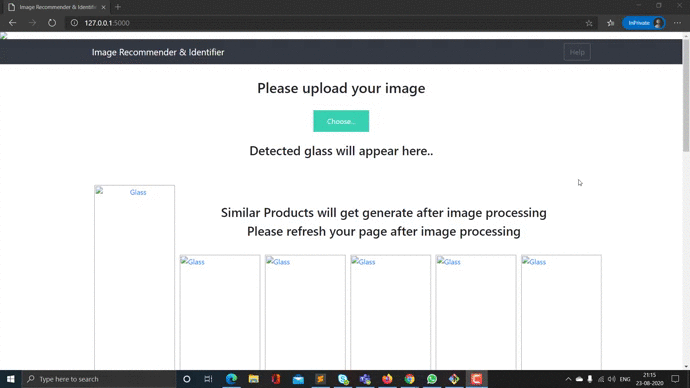This screenshot has width=690, height=388.
Task: Open the Office app in the taskbar
Action: (276, 379)
